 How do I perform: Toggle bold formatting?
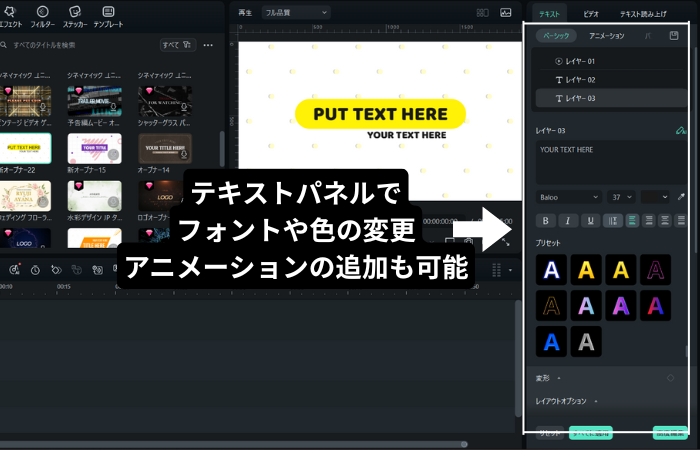[546, 221]
